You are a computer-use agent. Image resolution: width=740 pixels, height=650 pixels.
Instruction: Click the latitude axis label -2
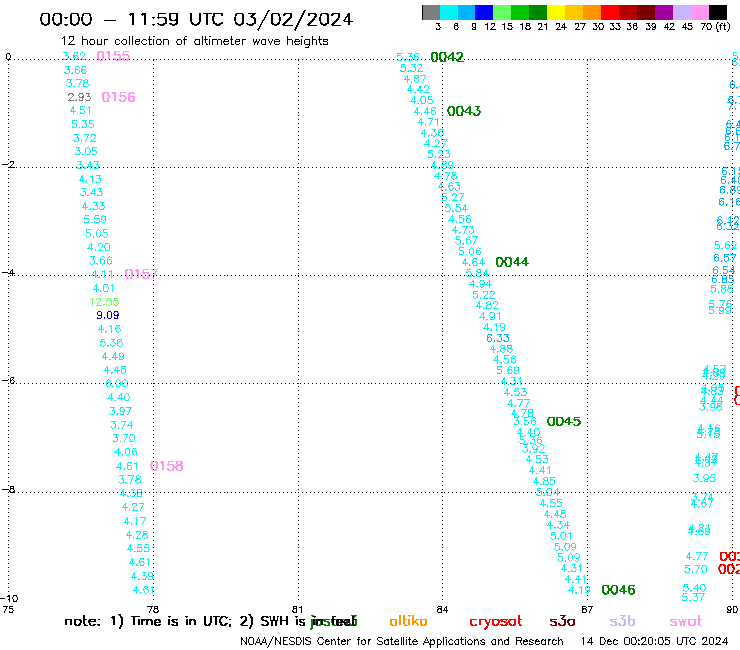(x=8, y=165)
